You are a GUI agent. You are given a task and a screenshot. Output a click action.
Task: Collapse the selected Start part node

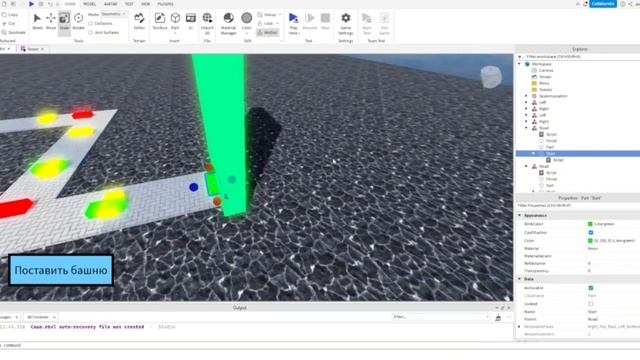point(533,153)
